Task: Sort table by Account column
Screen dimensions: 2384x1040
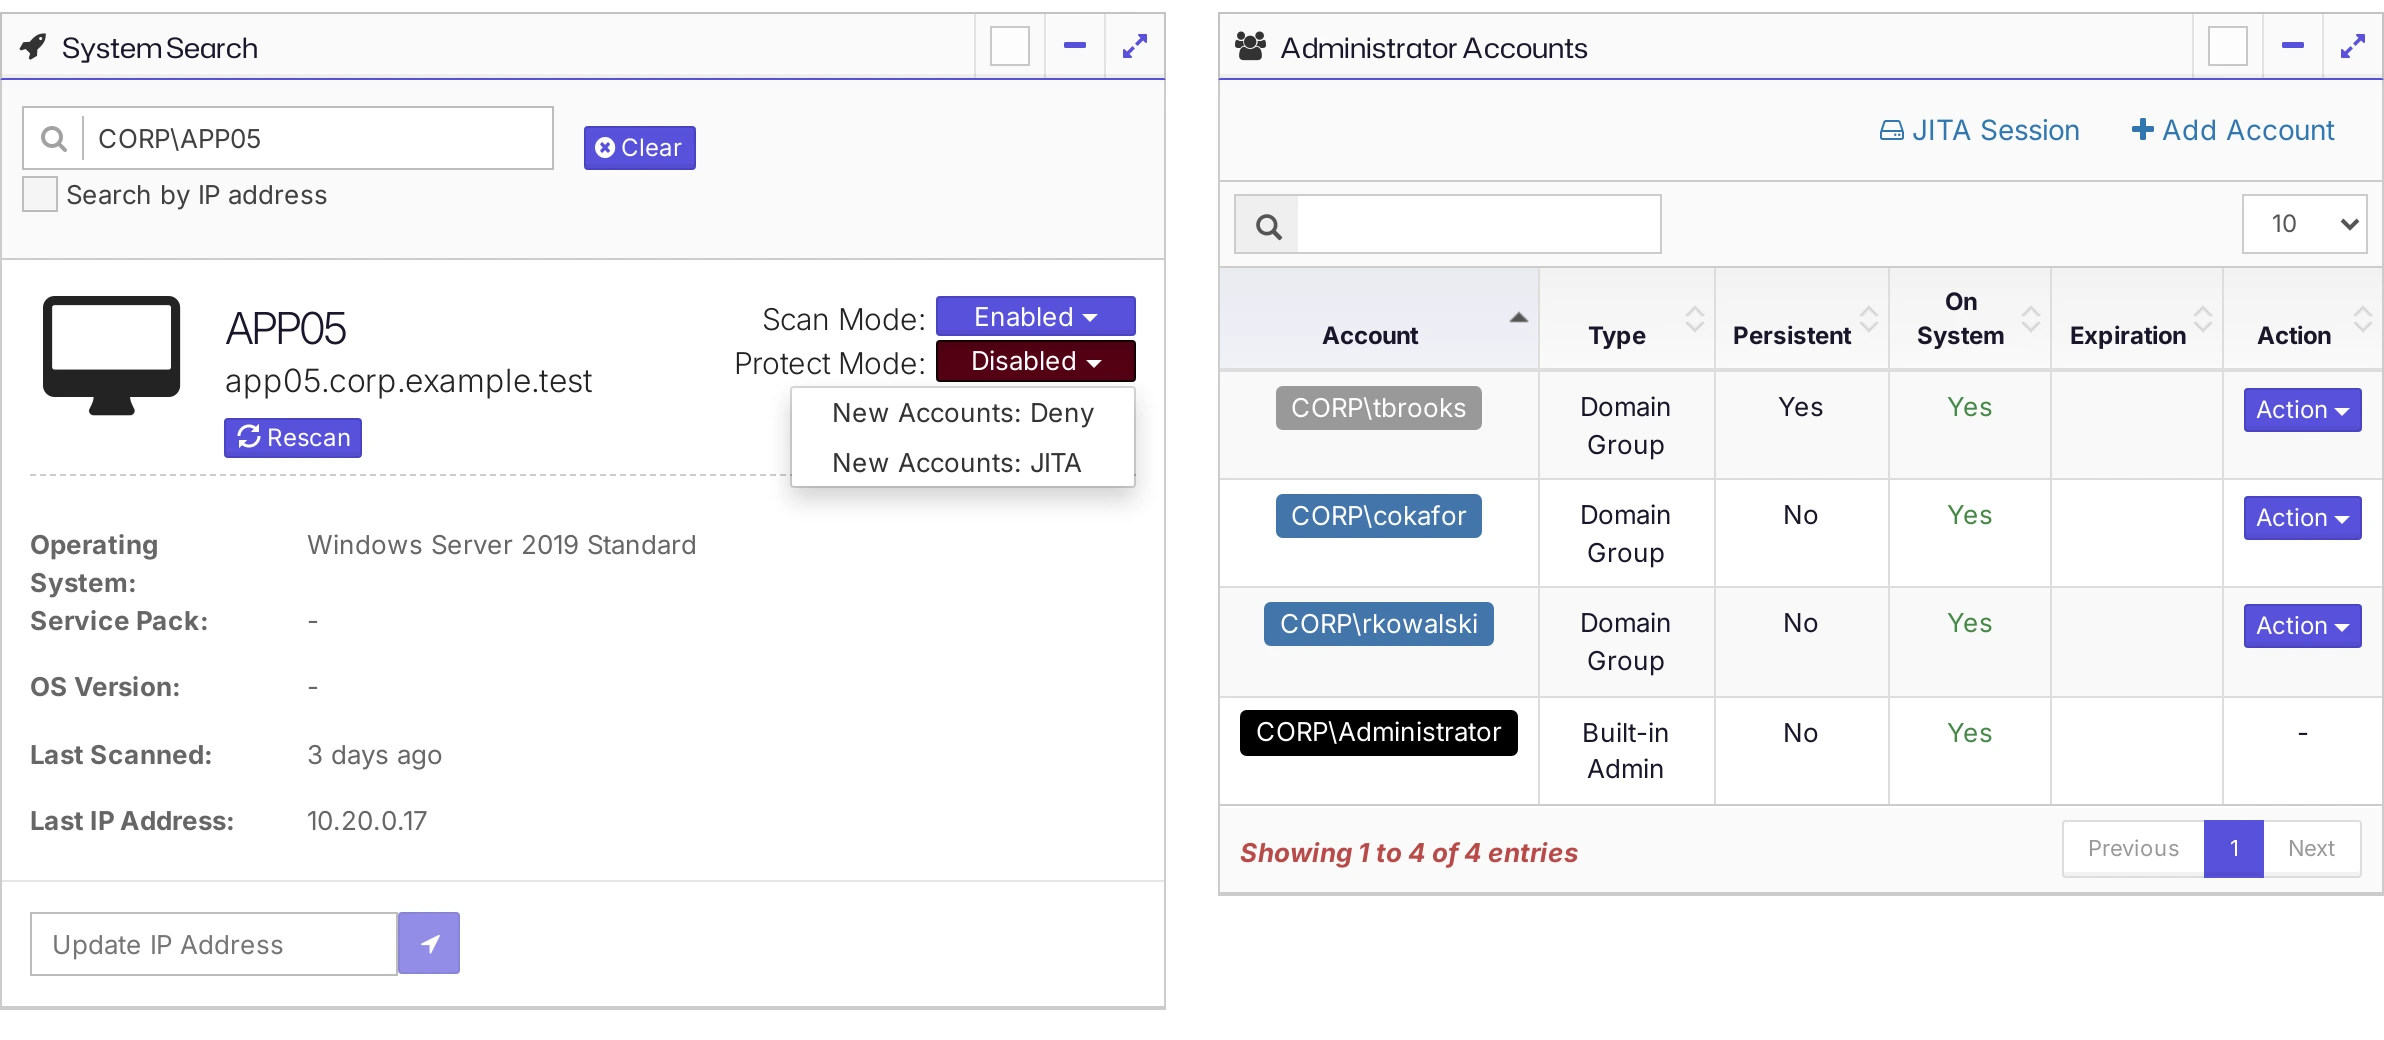Action: tap(1379, 320)
